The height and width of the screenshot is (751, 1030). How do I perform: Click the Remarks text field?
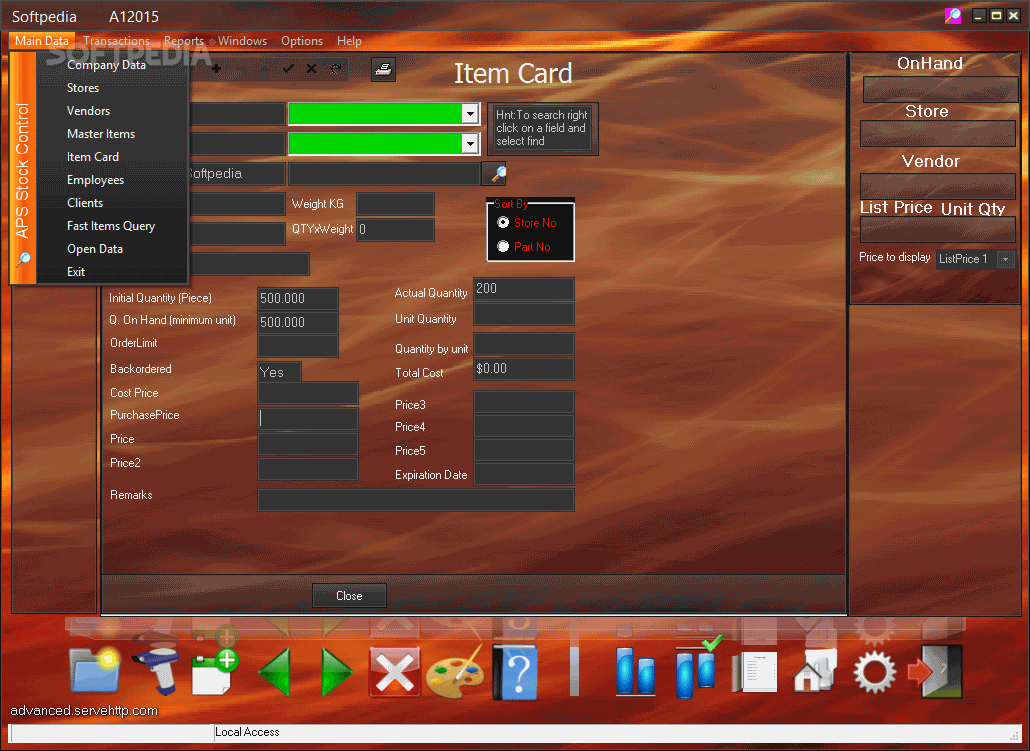click(x=416, y=499)
